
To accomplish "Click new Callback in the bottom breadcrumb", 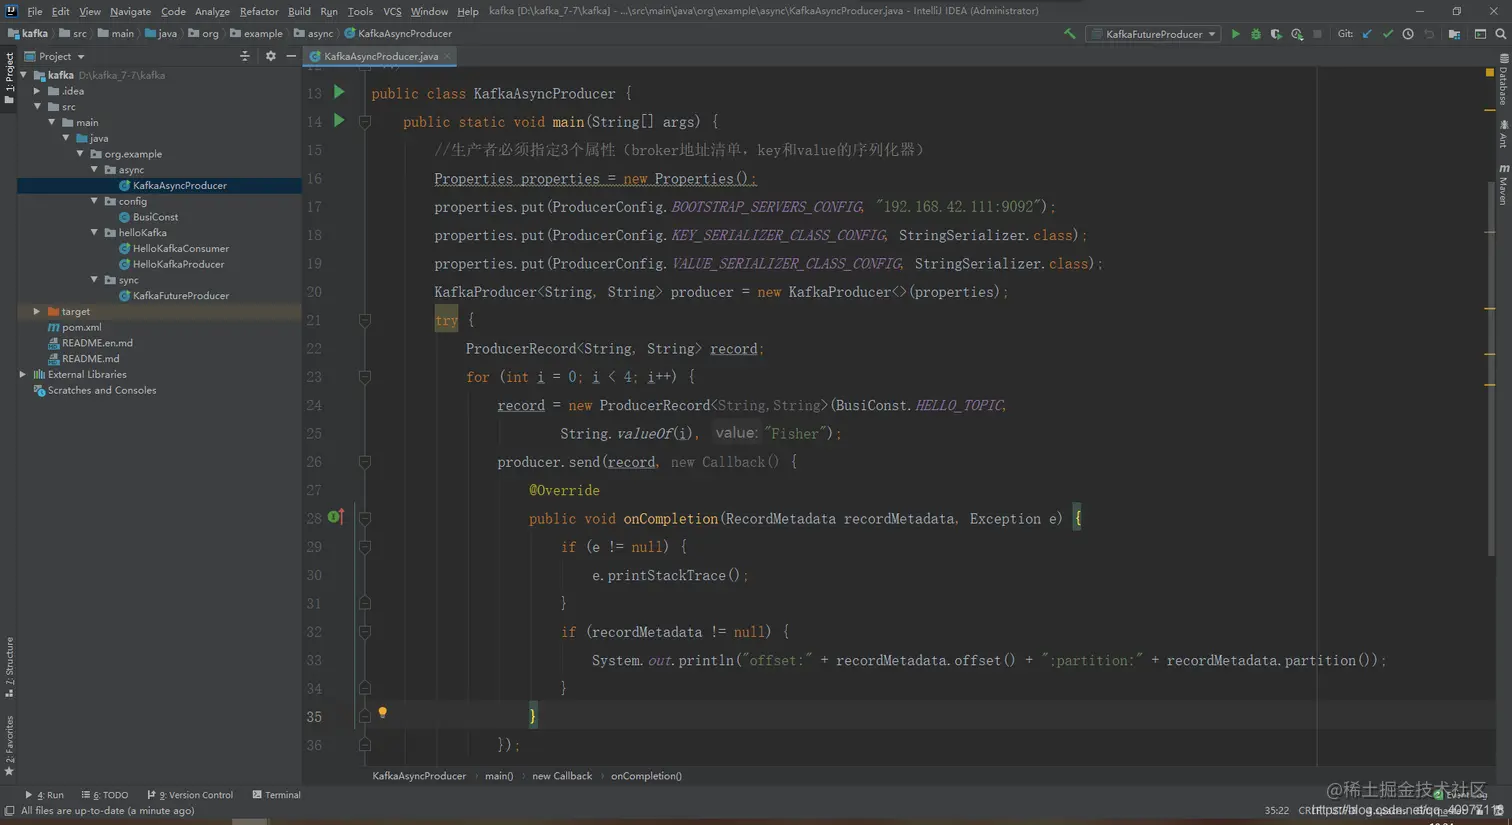I will click(x=562, y=776).
